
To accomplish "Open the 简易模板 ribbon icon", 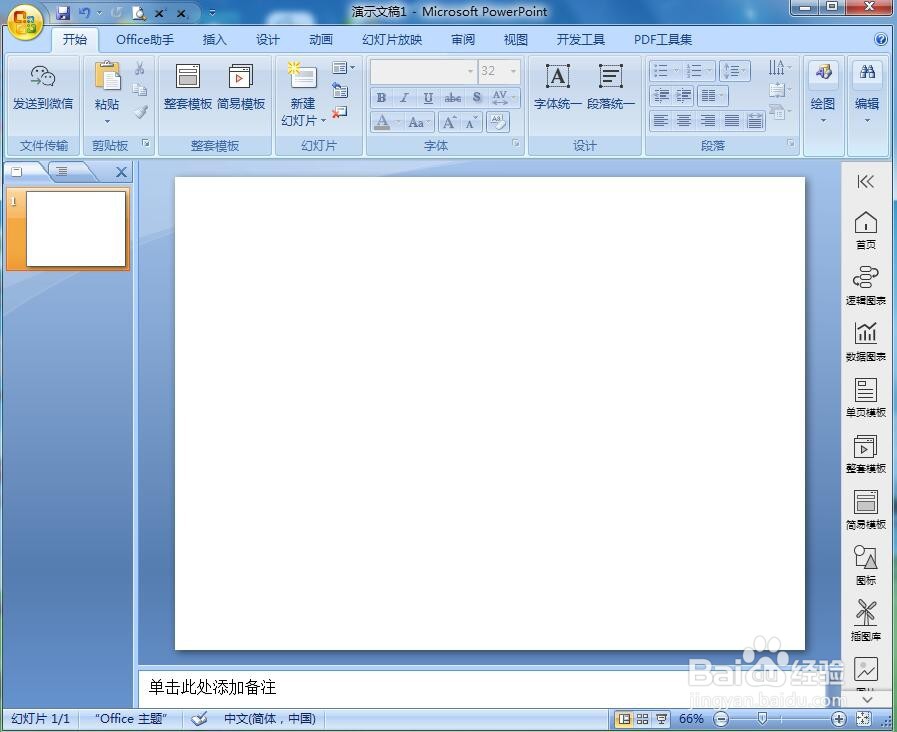I will coord(241,76).
